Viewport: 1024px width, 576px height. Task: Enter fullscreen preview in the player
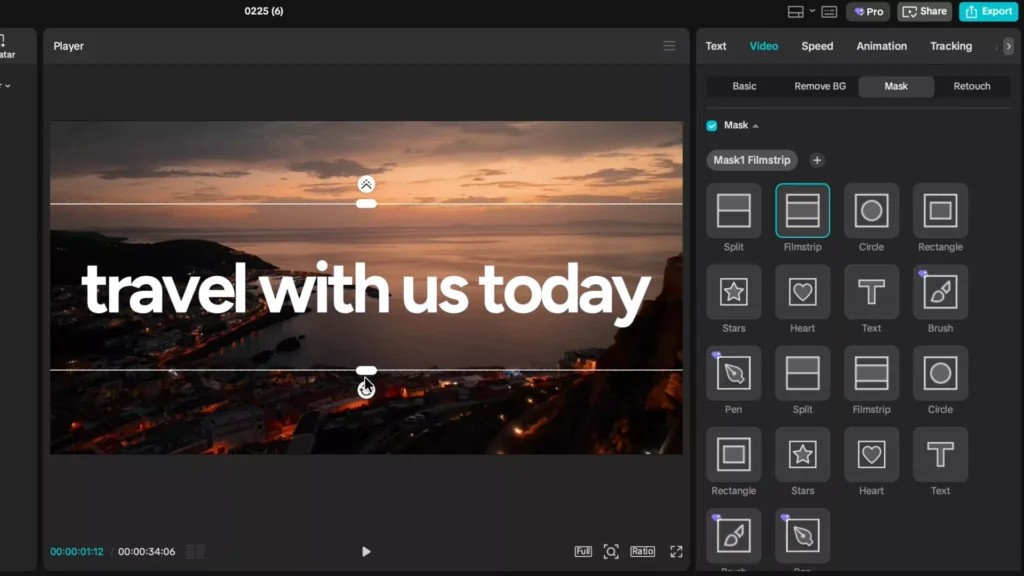[676, 551]
